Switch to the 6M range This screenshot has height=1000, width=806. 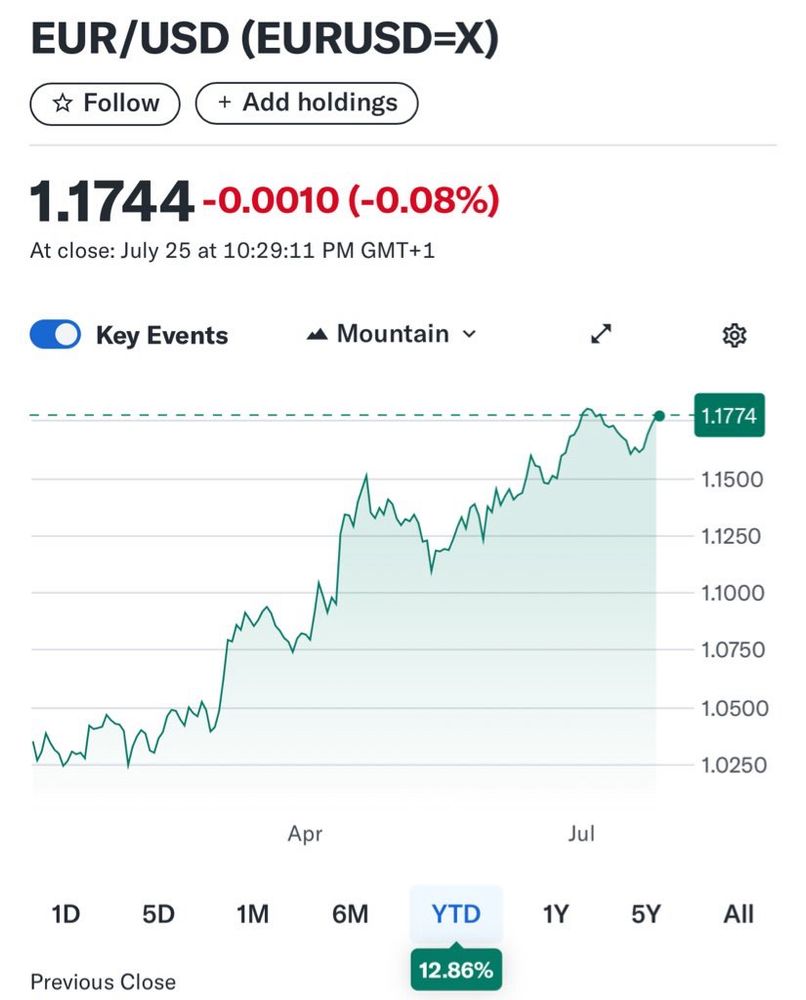(350, 914)
